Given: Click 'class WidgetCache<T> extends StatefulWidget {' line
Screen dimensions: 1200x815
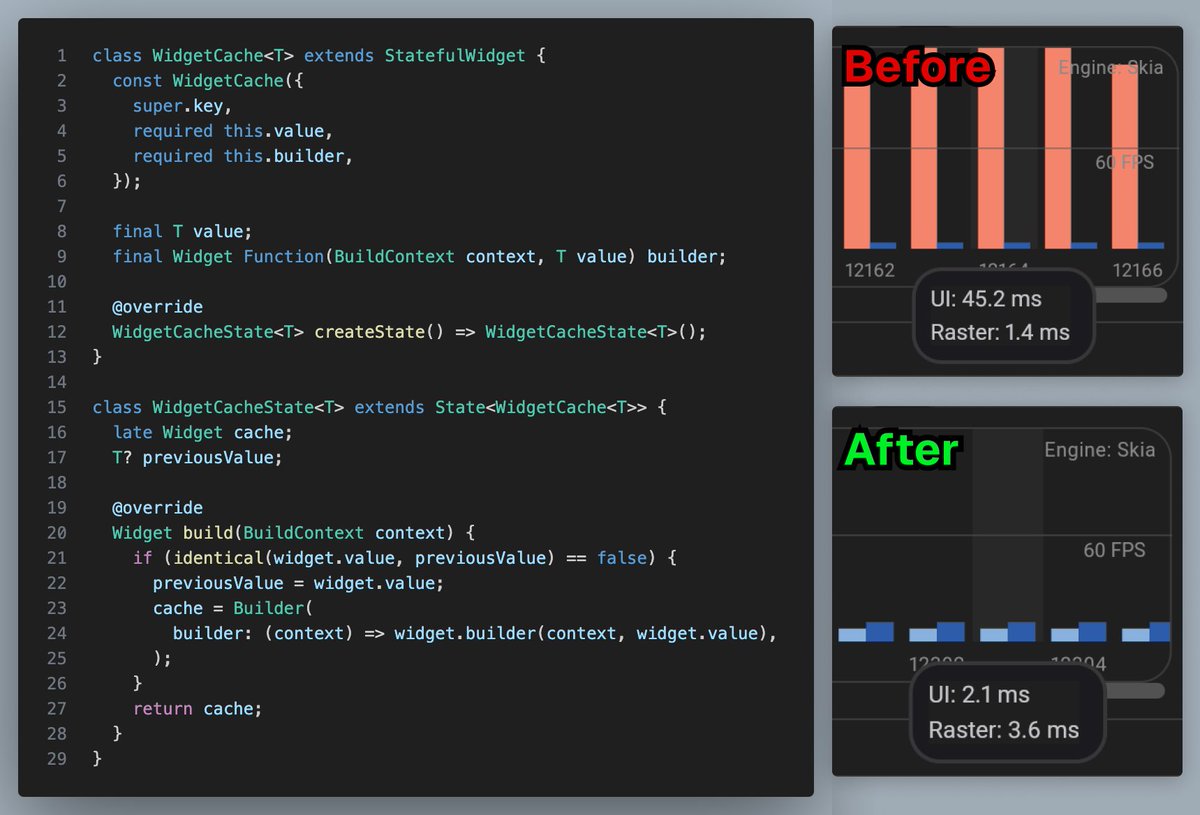Looking at the screenshot, I should (x=319, y=55).
